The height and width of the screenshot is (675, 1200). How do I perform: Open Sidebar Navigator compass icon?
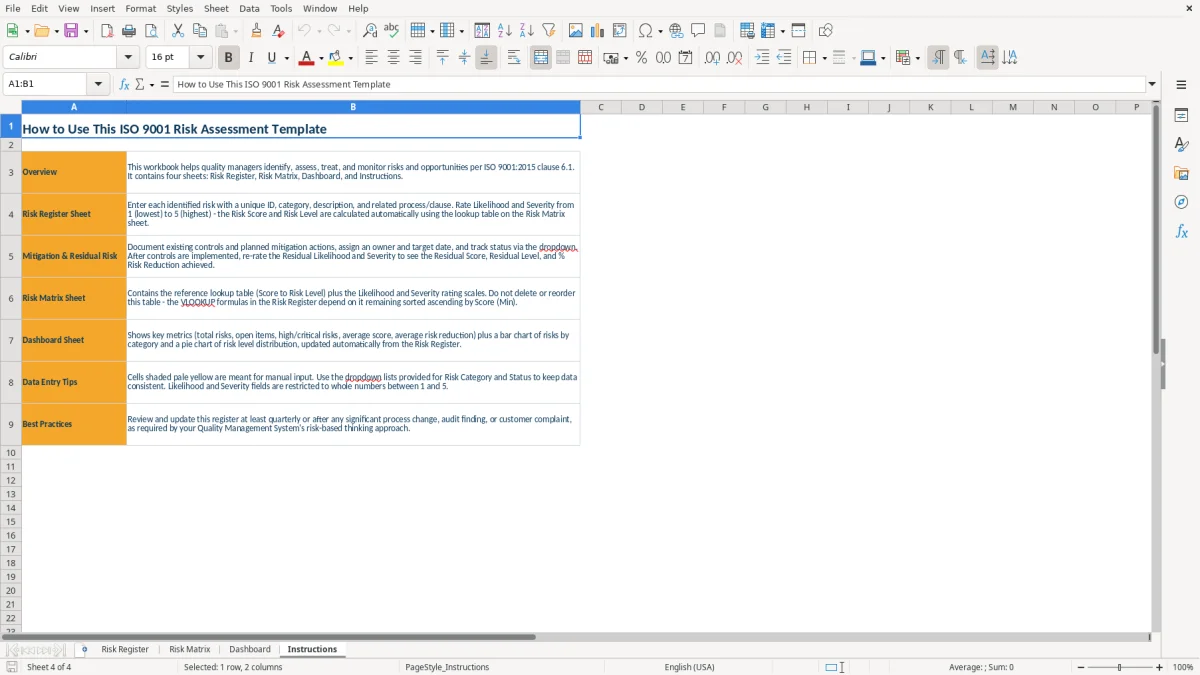pos(1181,202)
